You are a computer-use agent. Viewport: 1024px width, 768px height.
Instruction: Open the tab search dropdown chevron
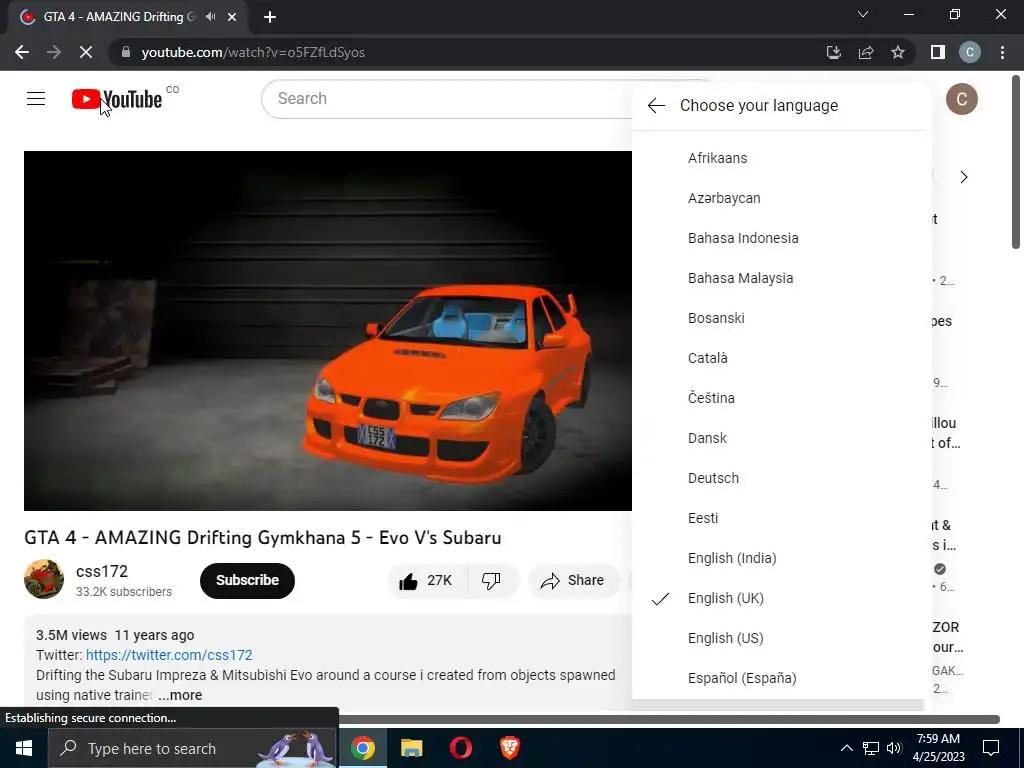coord(863,14)
